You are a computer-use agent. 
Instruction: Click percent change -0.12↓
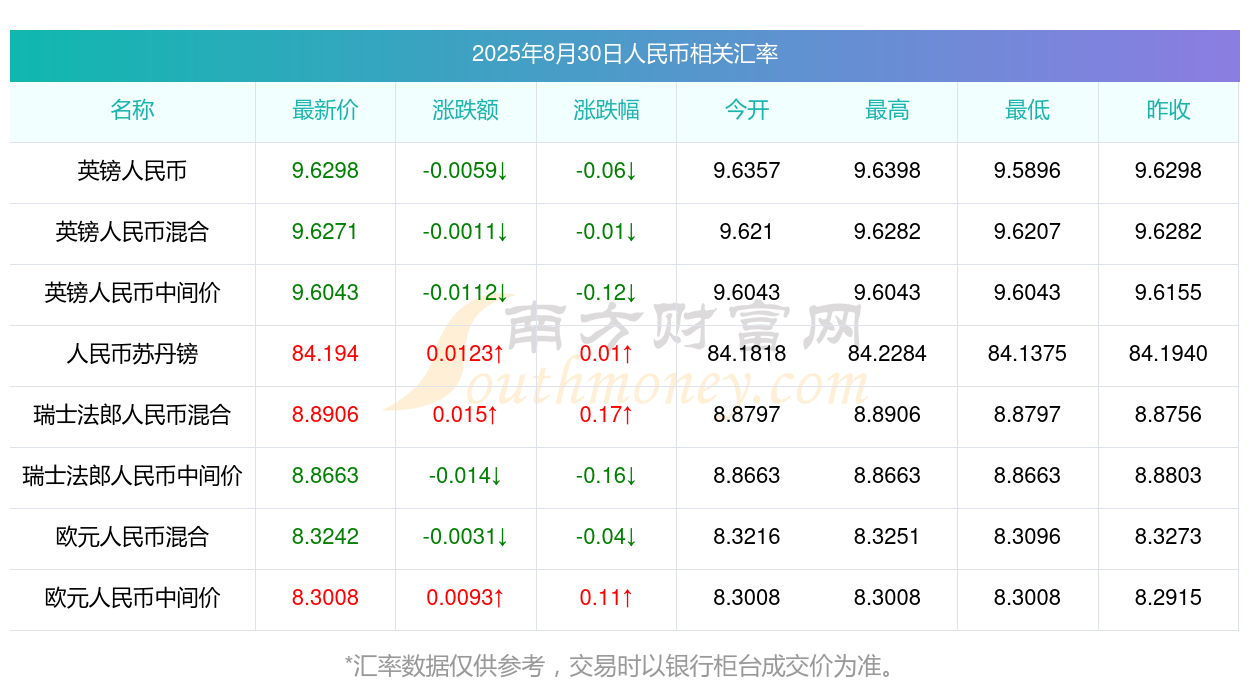606,293
